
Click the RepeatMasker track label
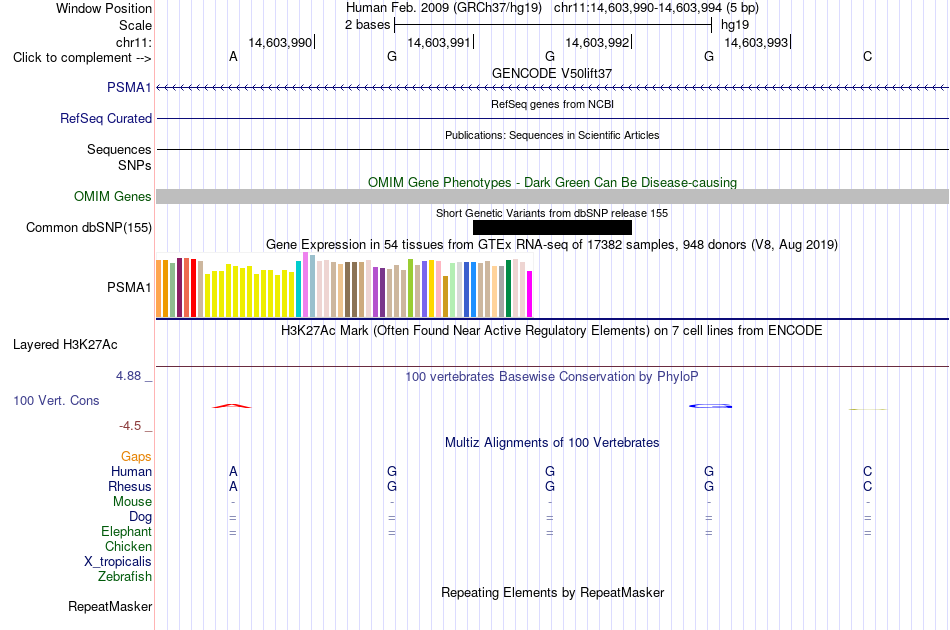click(x=110, y=606)
